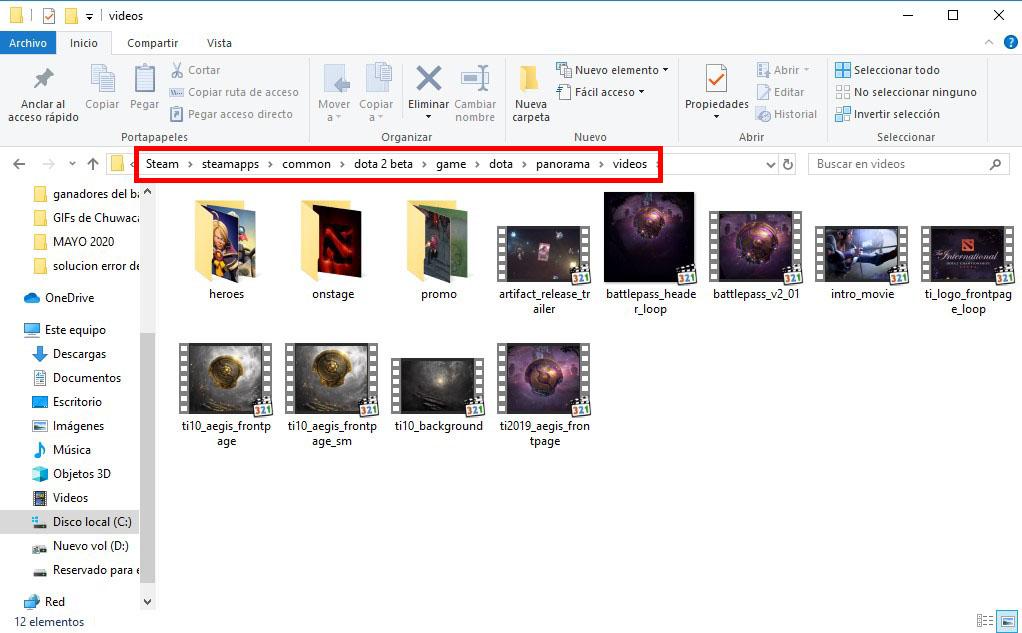Open Escritorio in the sidebar
Image resolution: width=1022 pixels, height=633 pixels.
pos(67,402)
